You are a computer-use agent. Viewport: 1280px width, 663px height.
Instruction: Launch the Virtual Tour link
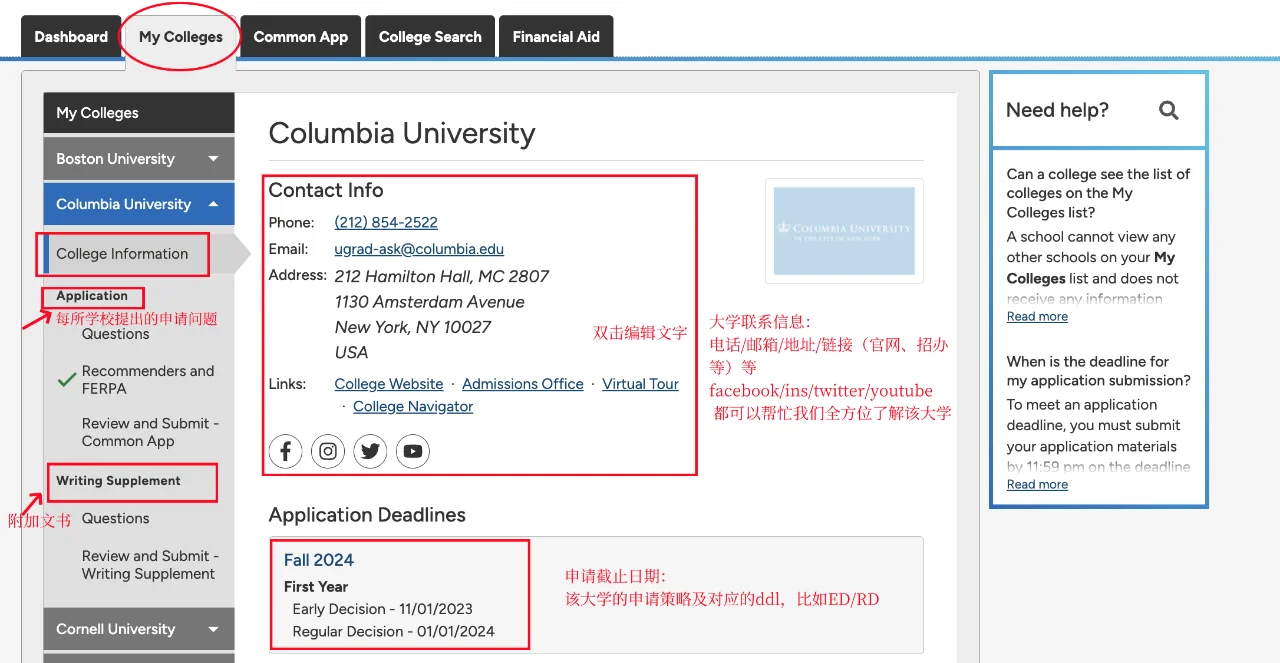640,383
